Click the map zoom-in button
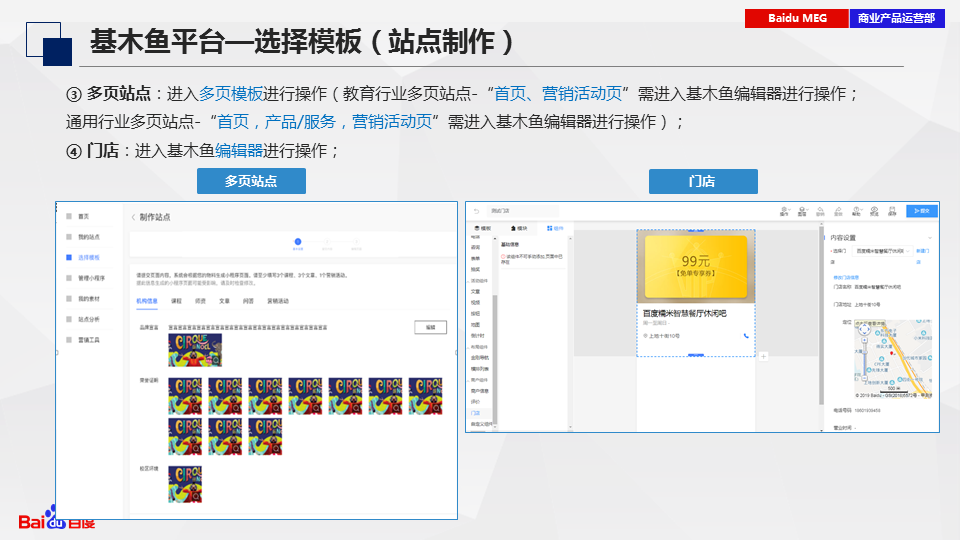 tap(864, 339)
